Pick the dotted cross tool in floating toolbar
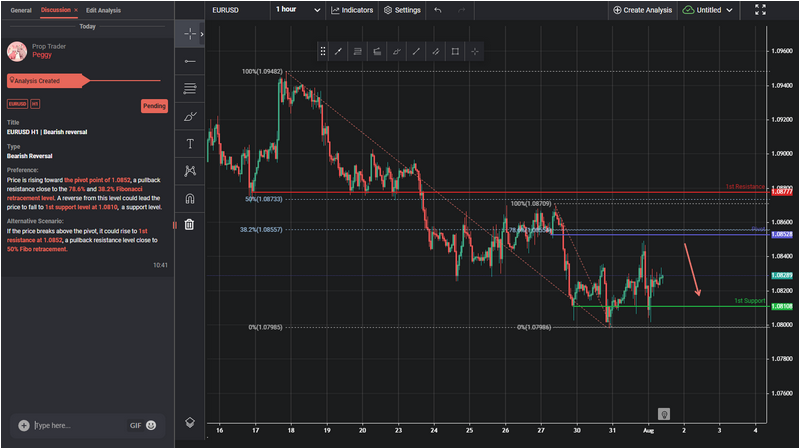The height and width of the screenshot is (448, 799). [x=474, y=51]
